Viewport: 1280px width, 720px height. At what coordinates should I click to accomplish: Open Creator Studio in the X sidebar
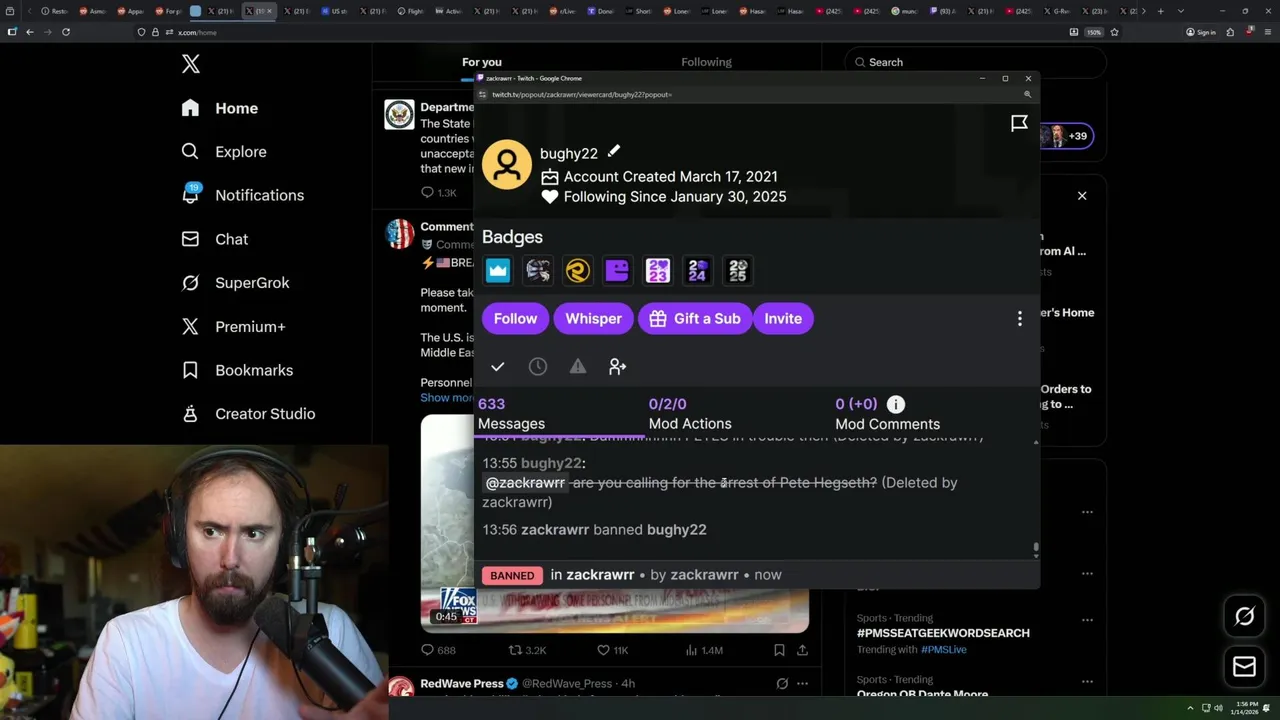point(248,413)
